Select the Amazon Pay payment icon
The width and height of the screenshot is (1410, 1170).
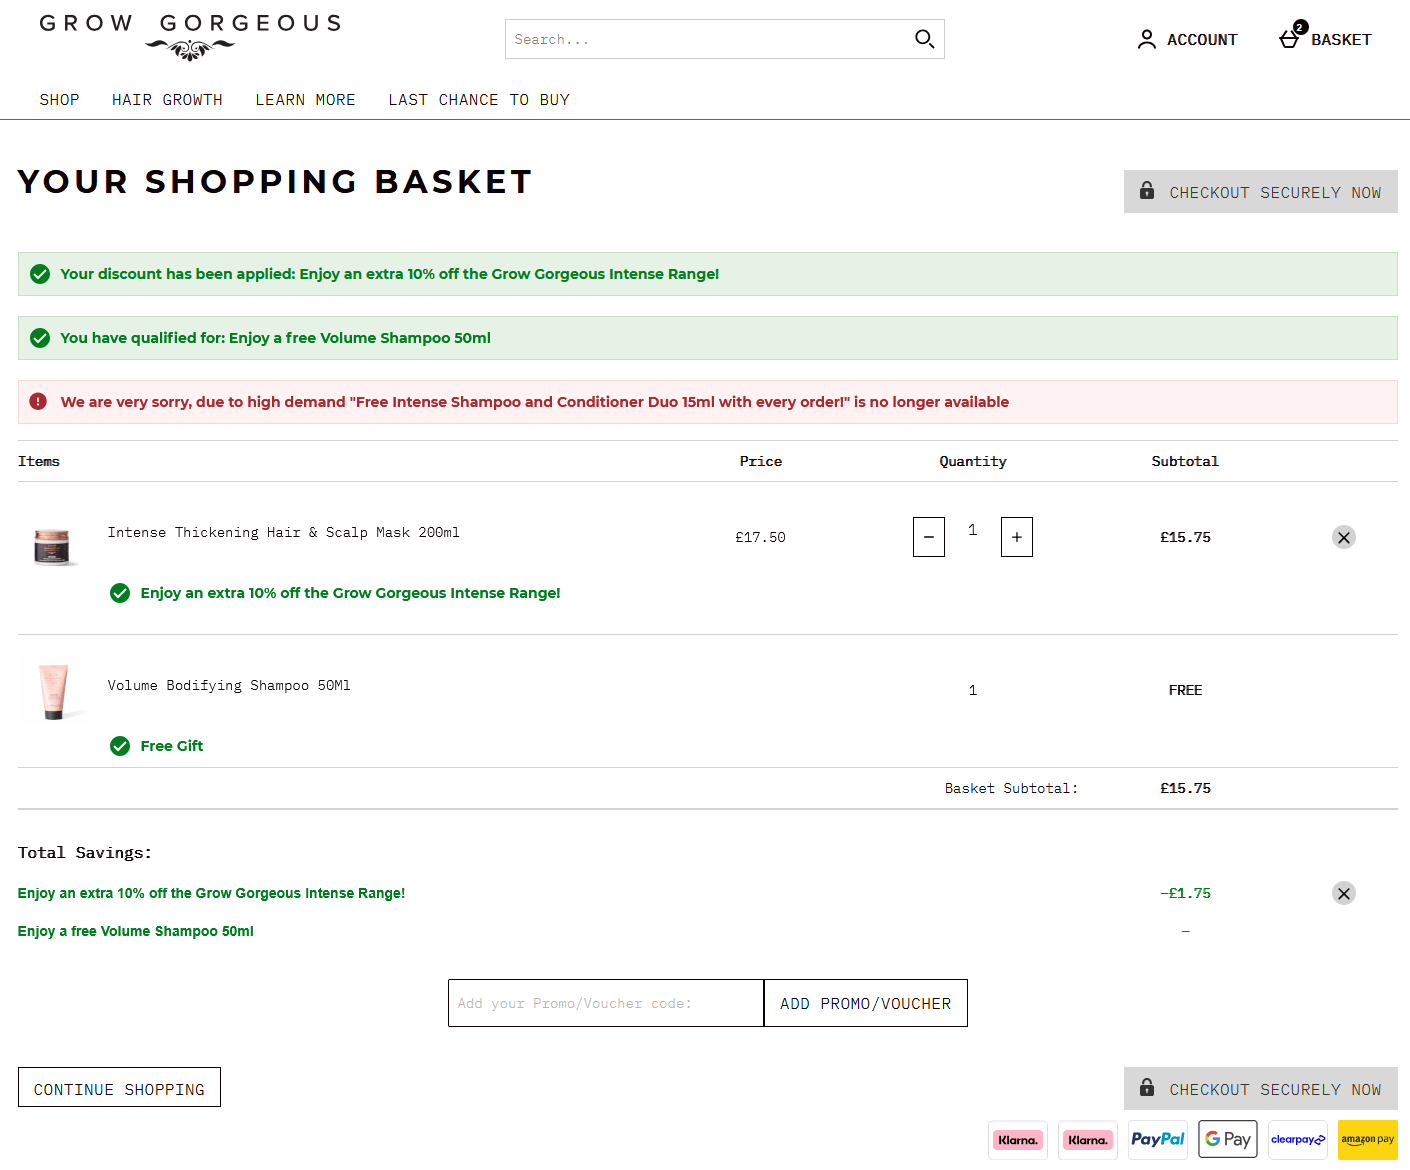1367,1139
